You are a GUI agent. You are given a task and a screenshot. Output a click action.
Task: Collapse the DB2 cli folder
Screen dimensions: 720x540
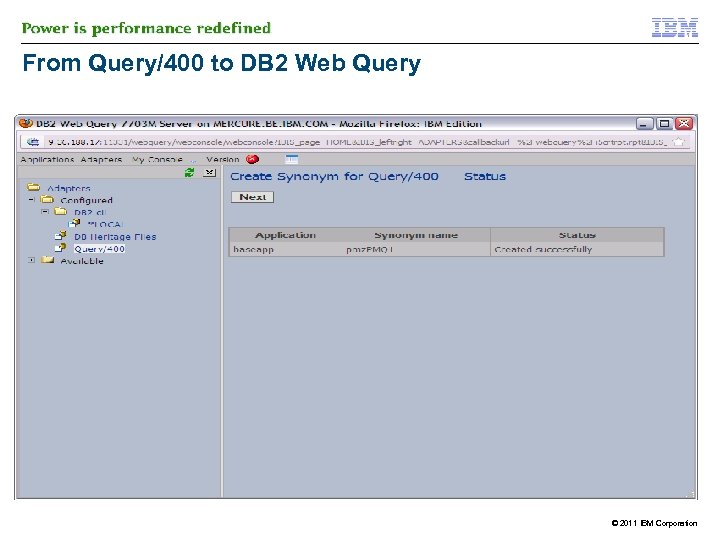tap(45, 212)
